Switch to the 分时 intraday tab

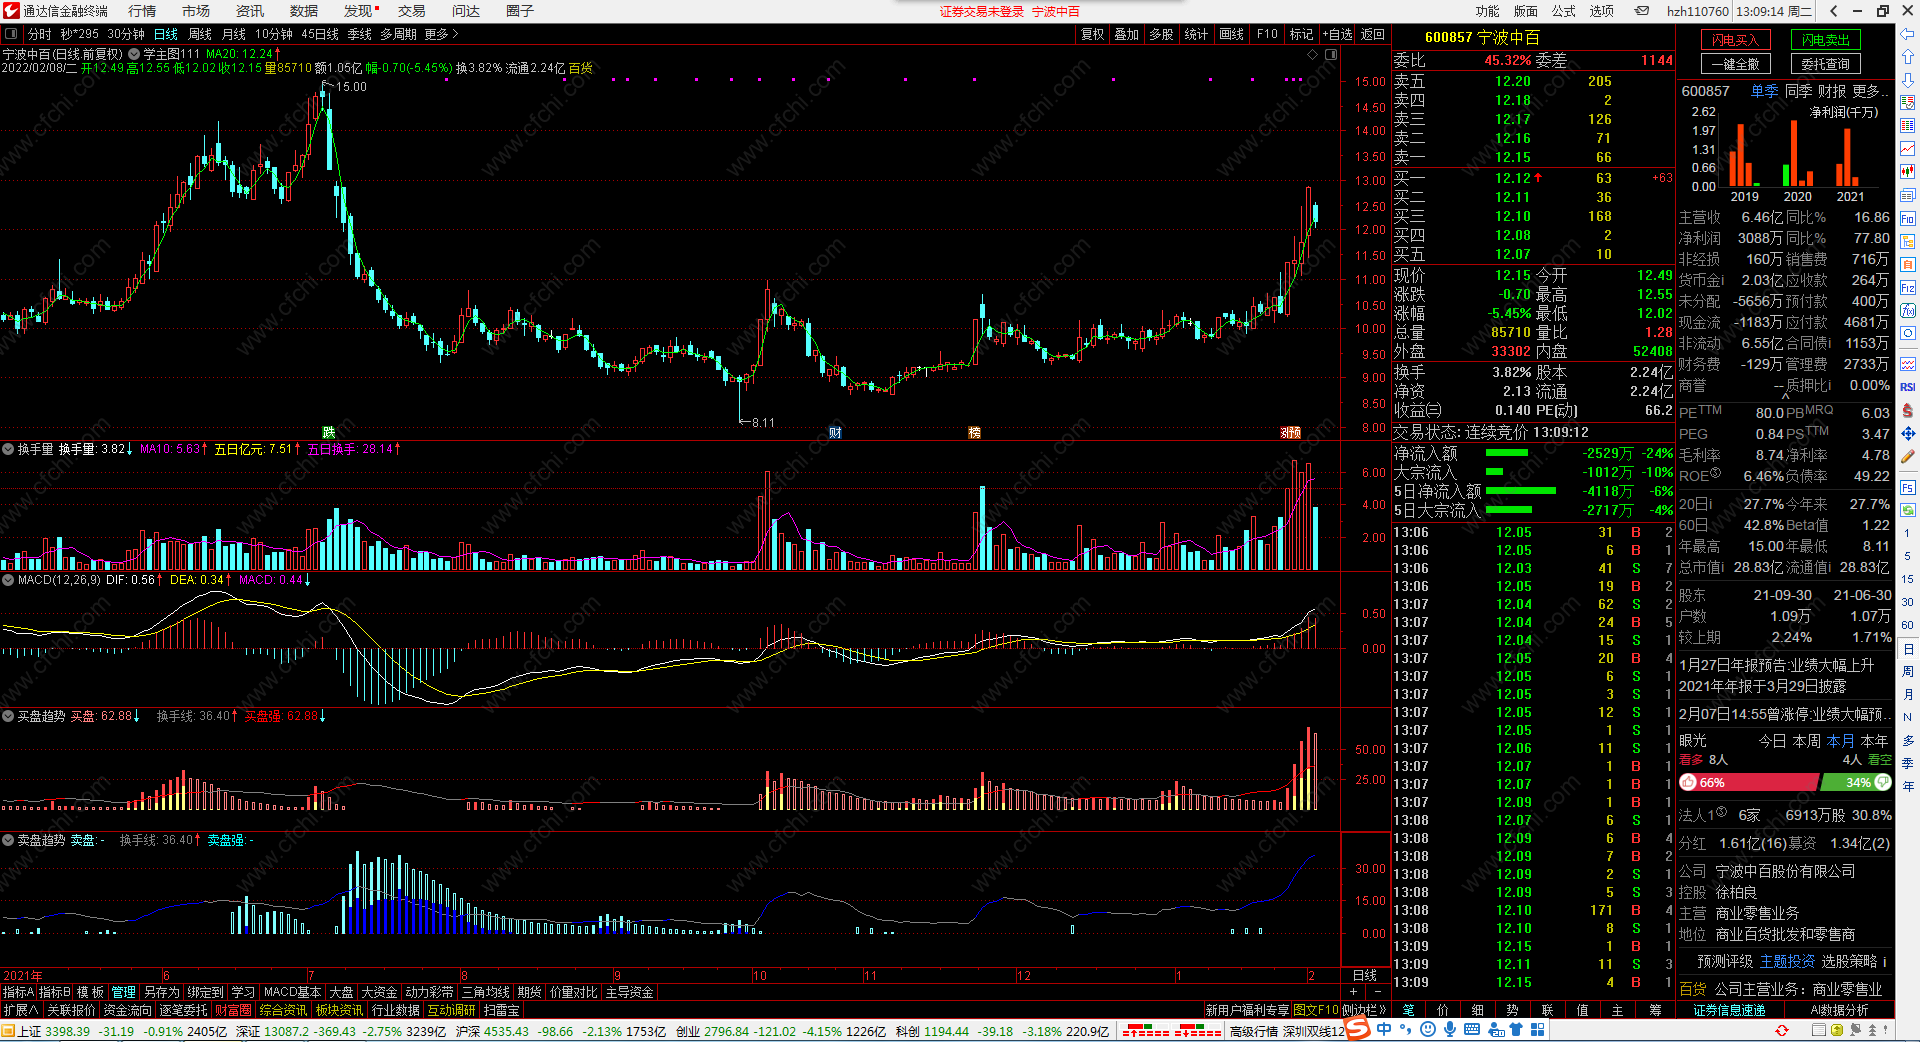pos(40,34)
